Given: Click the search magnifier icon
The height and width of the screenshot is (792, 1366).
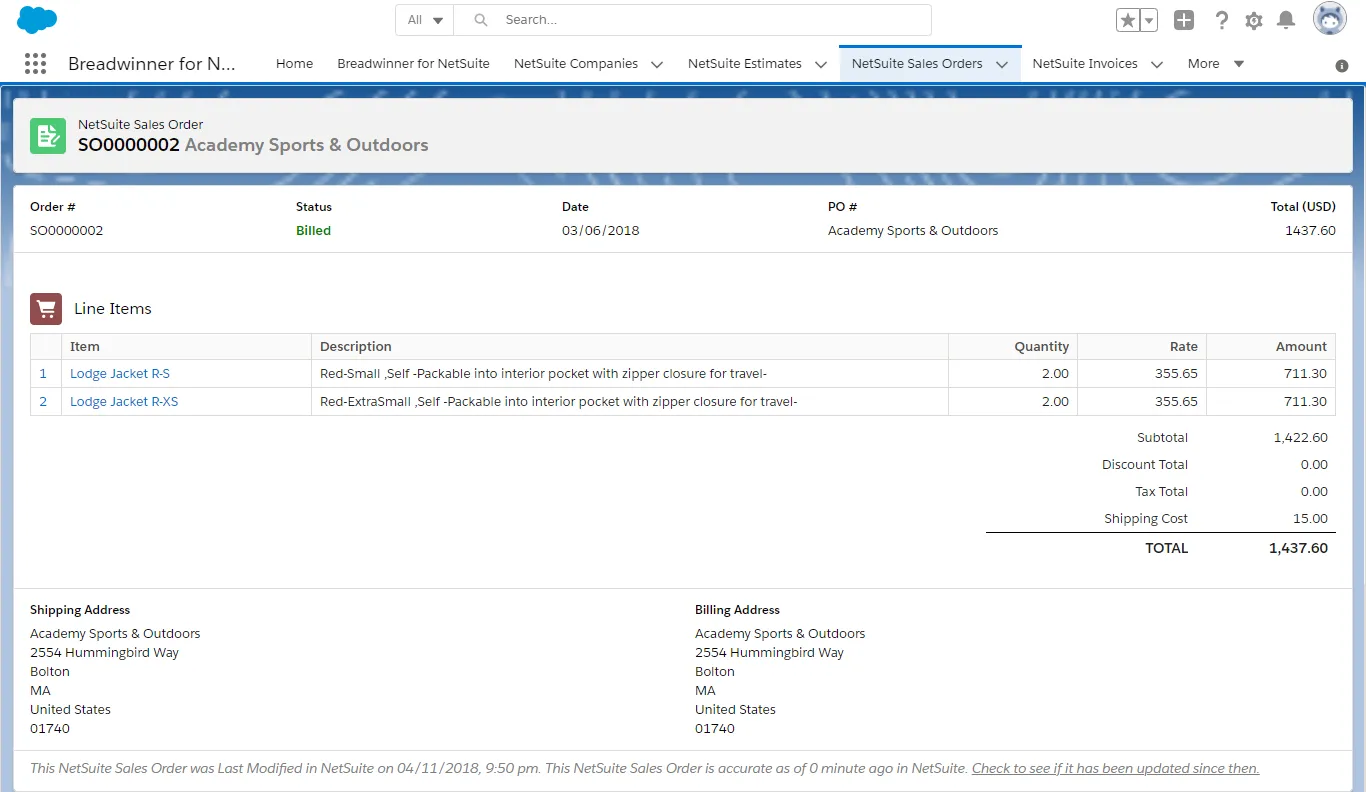Looking at the screenshot, I should [481, 20].
